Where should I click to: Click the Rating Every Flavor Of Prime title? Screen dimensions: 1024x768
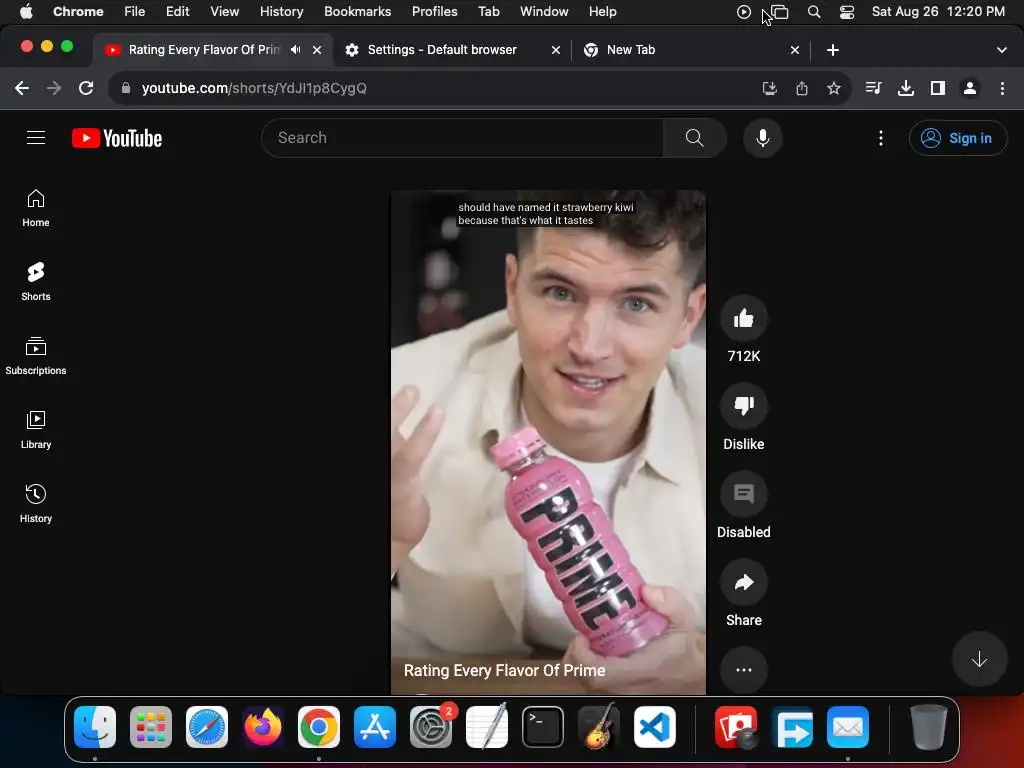tap(504, 671)
